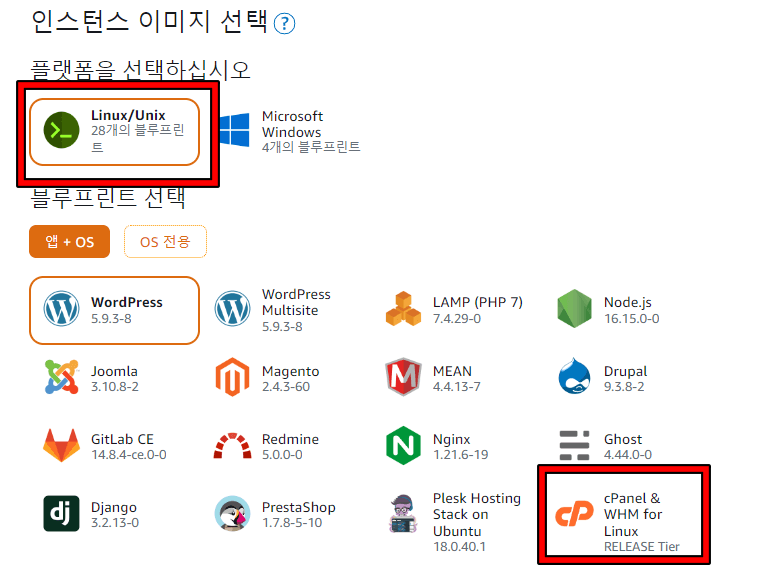This screenshot has height=565, width=761.
Task: Click version text 1.7.8-5-10
Action: 292,523
